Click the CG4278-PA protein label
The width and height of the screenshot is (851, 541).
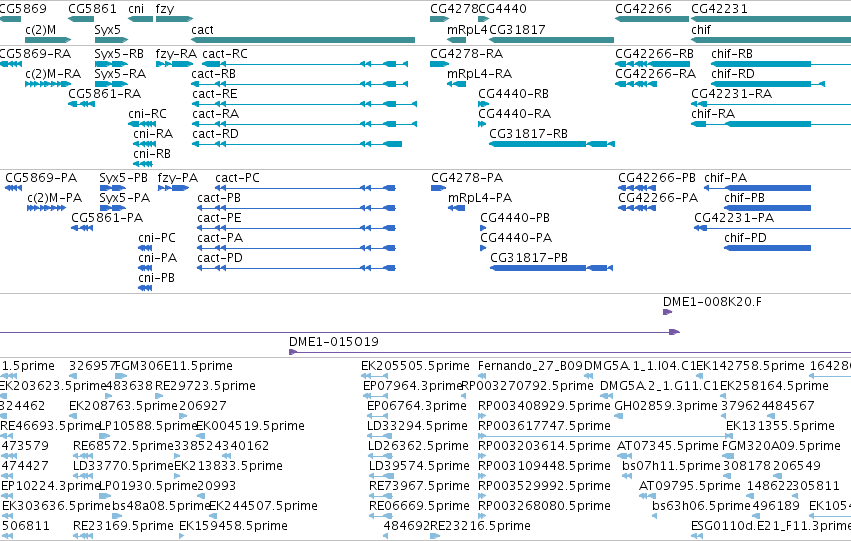[x=467, y=178]
